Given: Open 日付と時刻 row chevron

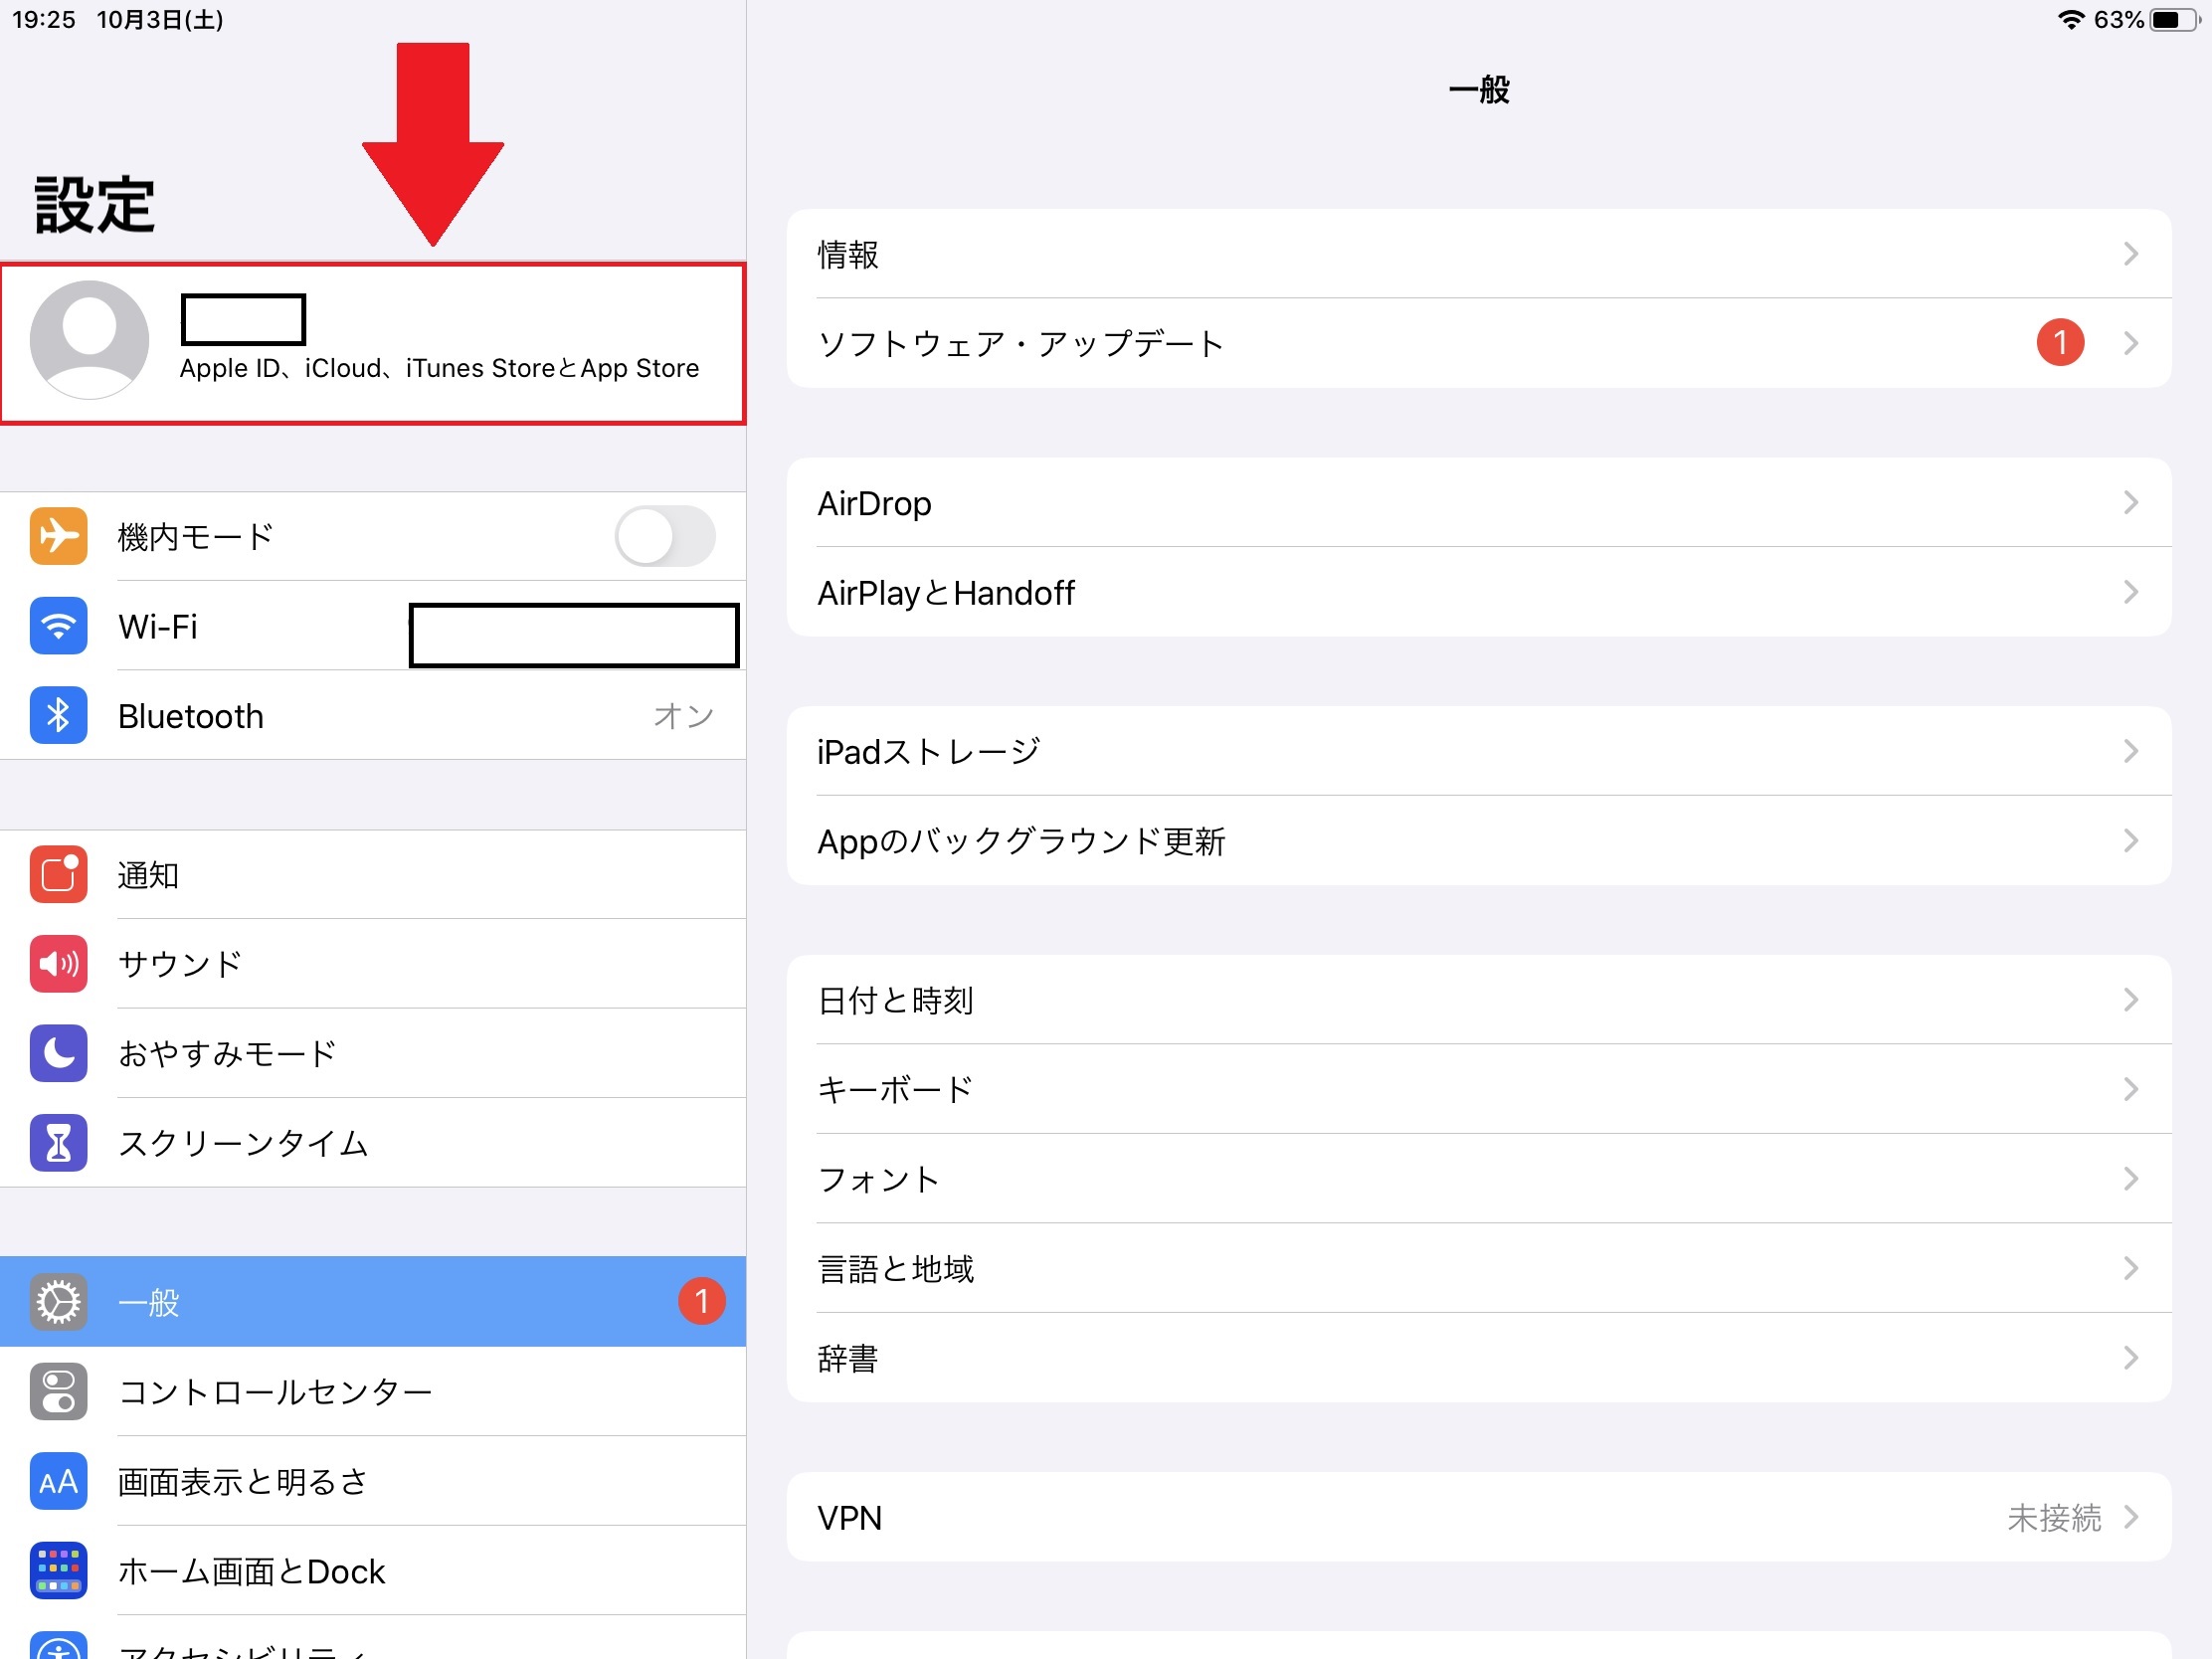Looking at the screenshot, I should (x=2131, y=1000).
